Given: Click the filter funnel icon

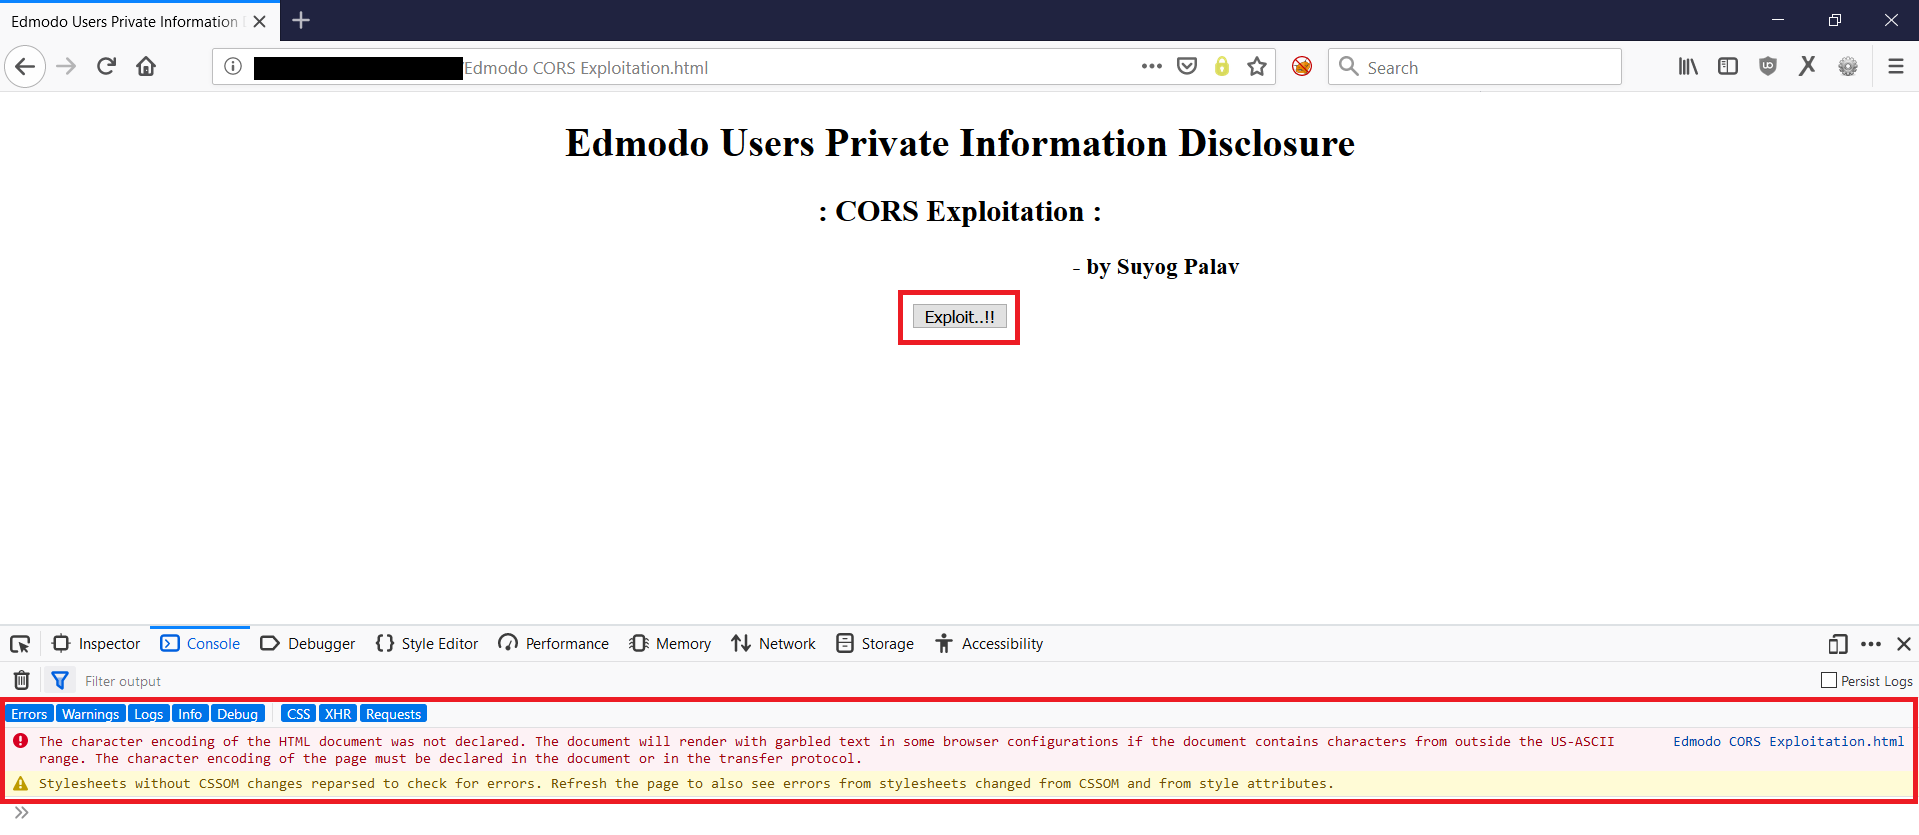Looking at the screenshot, I should coord(60,681).
